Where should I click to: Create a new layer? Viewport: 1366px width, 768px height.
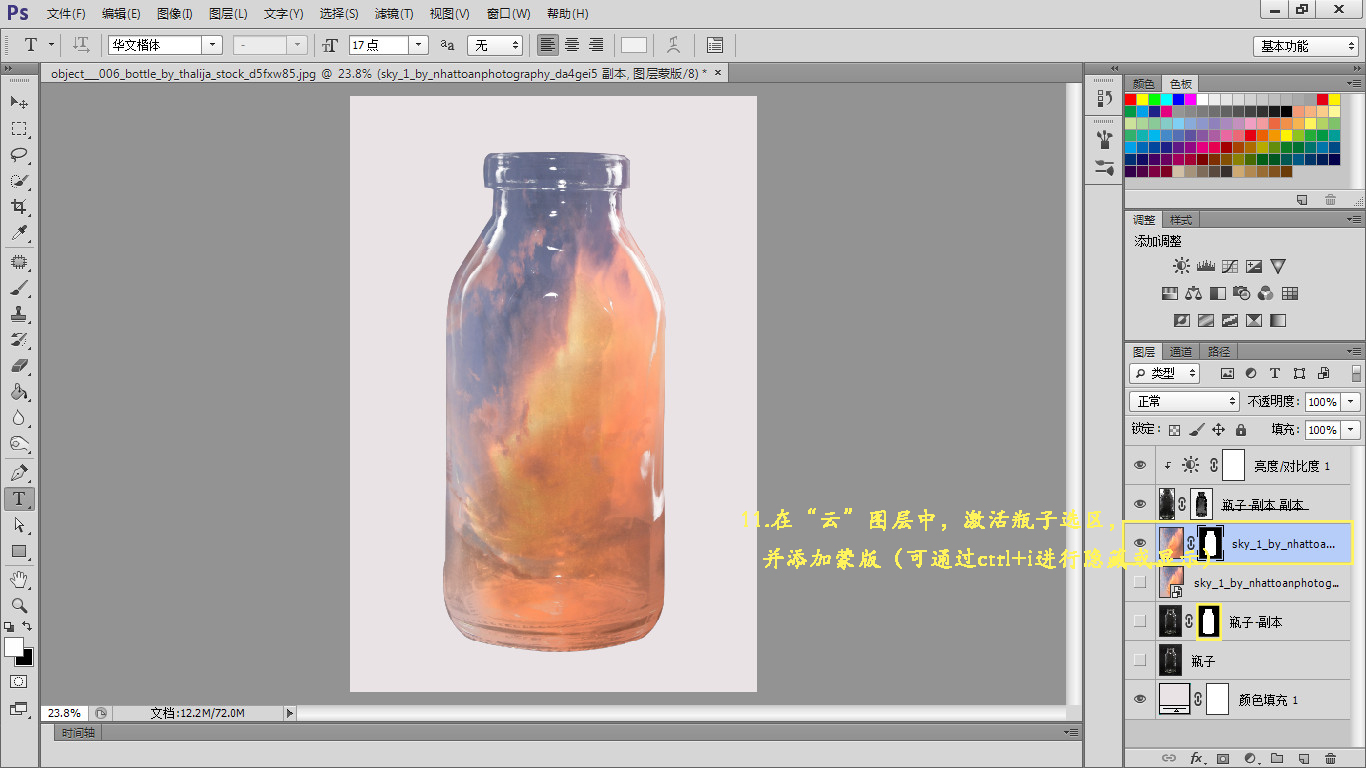pyautogui.click(x=1303, y=759)
